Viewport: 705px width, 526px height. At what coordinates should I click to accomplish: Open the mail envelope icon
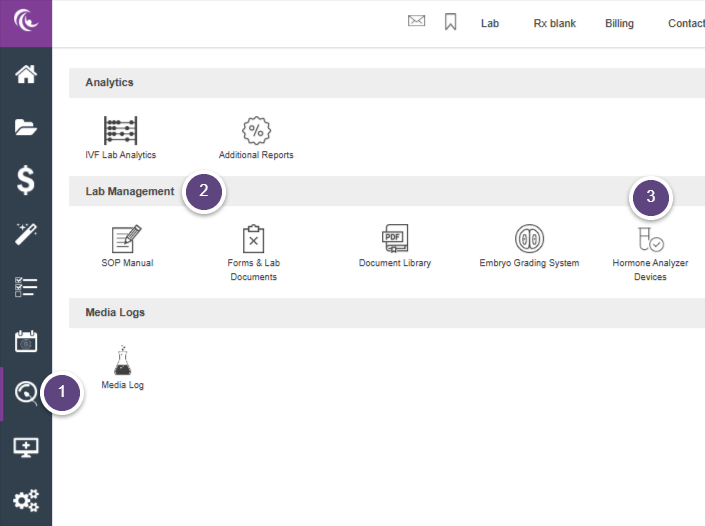pyautogui.click(x=417, y=22)
